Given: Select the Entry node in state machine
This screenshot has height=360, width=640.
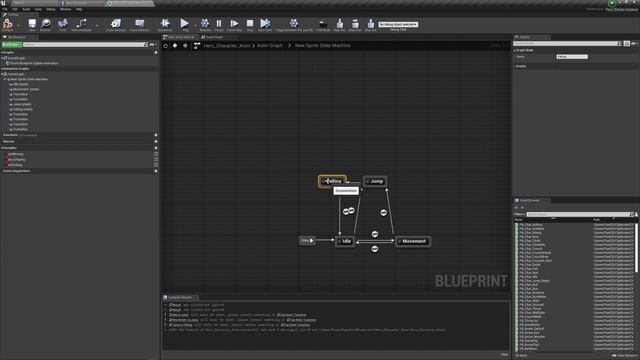Looking at the screenshot, I should tap(307, 241).
